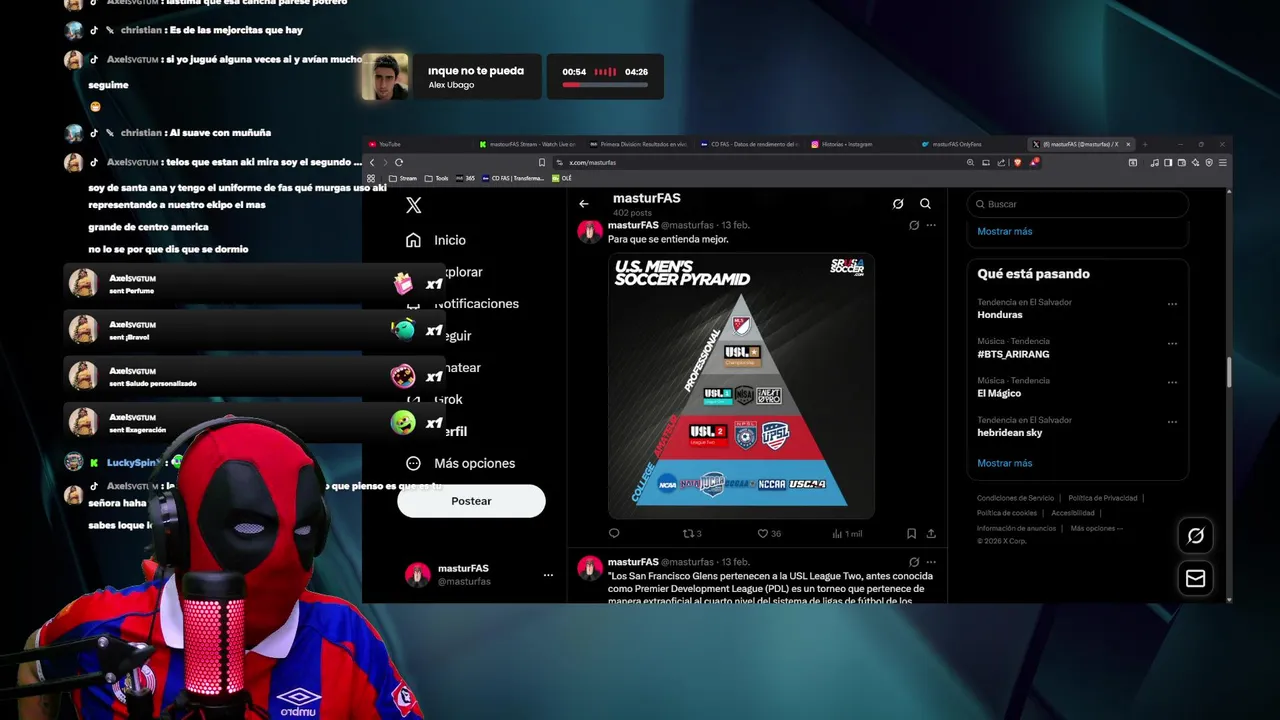Open options for hebridean sky trend

(1172, 422)
